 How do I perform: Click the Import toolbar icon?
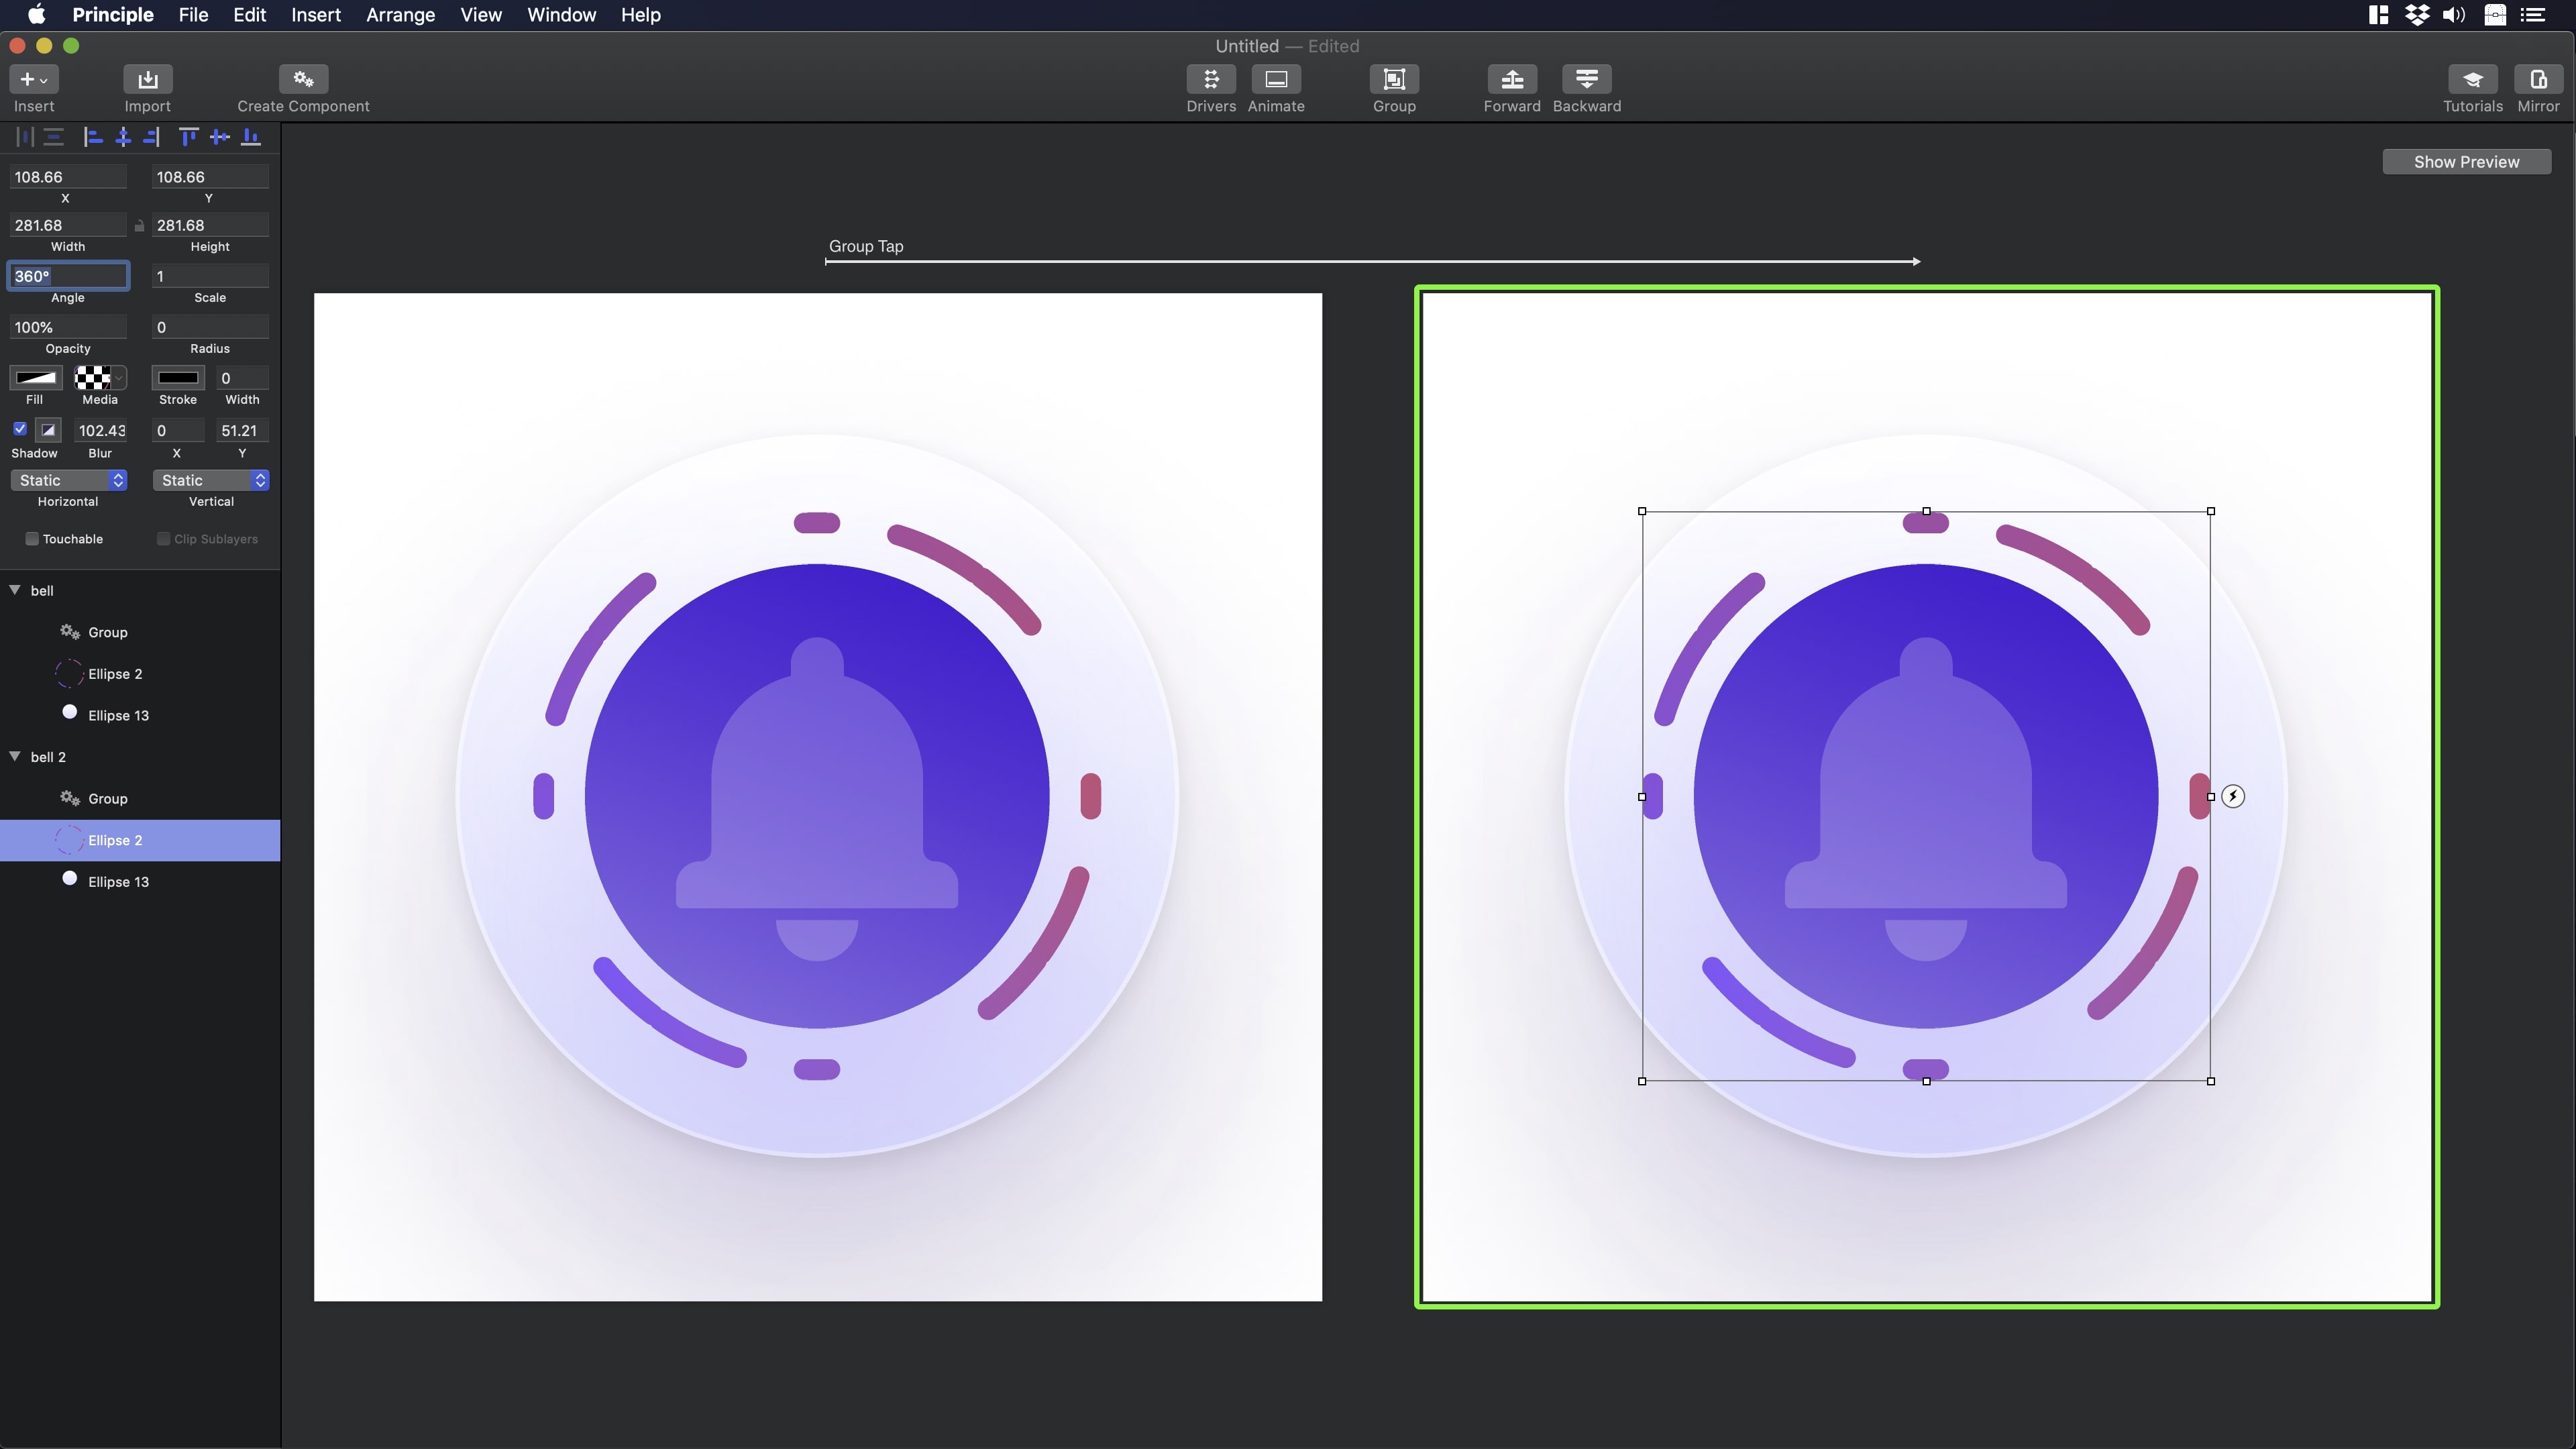pos(147,79)
